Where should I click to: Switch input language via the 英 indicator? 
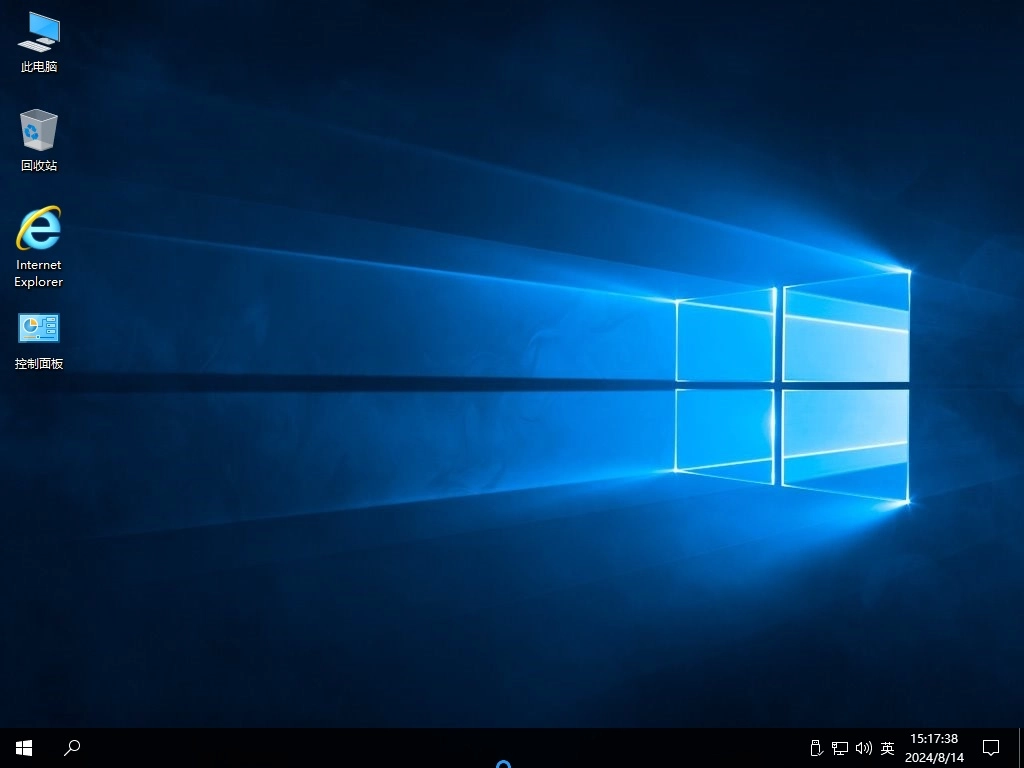(886, 747)
